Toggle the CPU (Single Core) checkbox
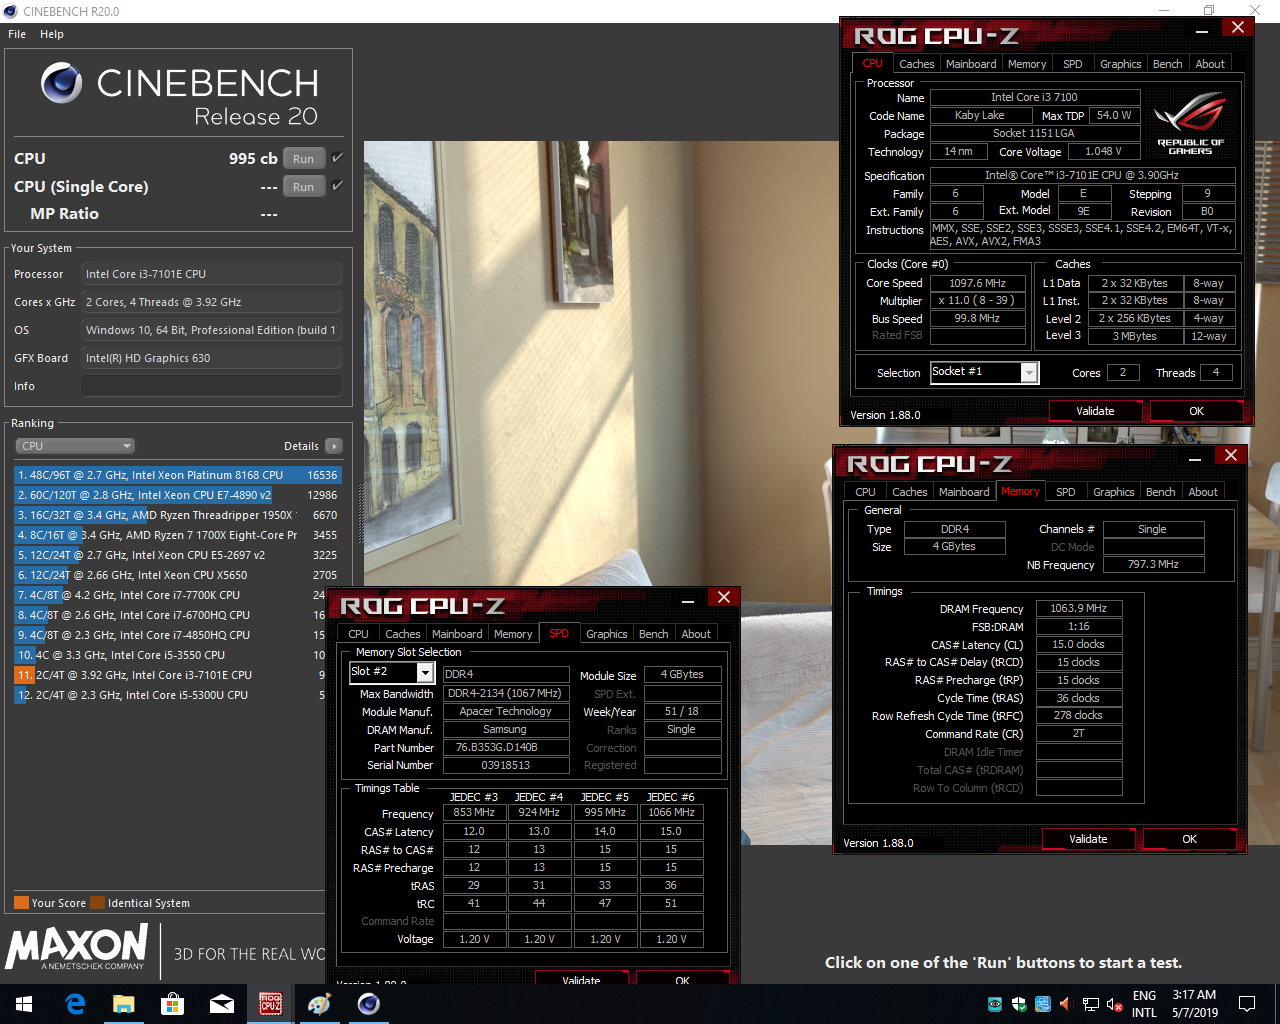Screen dimensions: 1280x1024 [x=337, y=186]
